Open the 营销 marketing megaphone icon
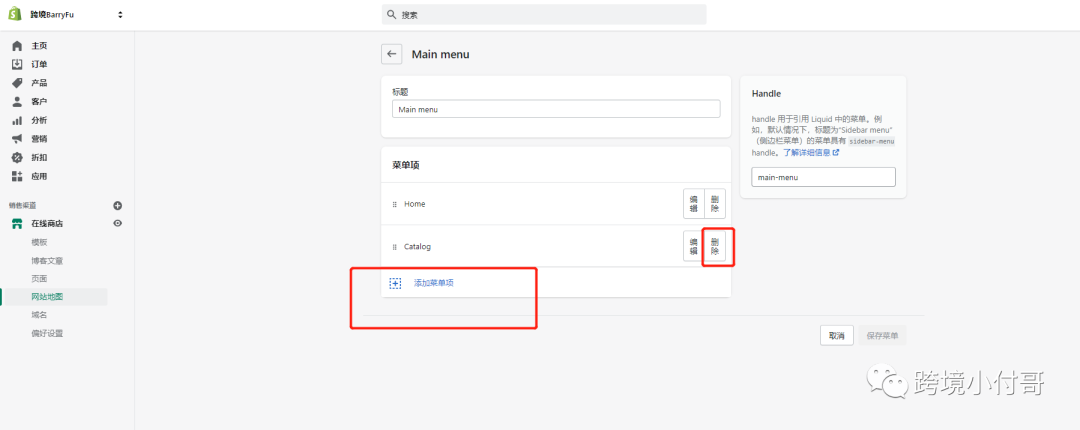 tap(17, 139)
